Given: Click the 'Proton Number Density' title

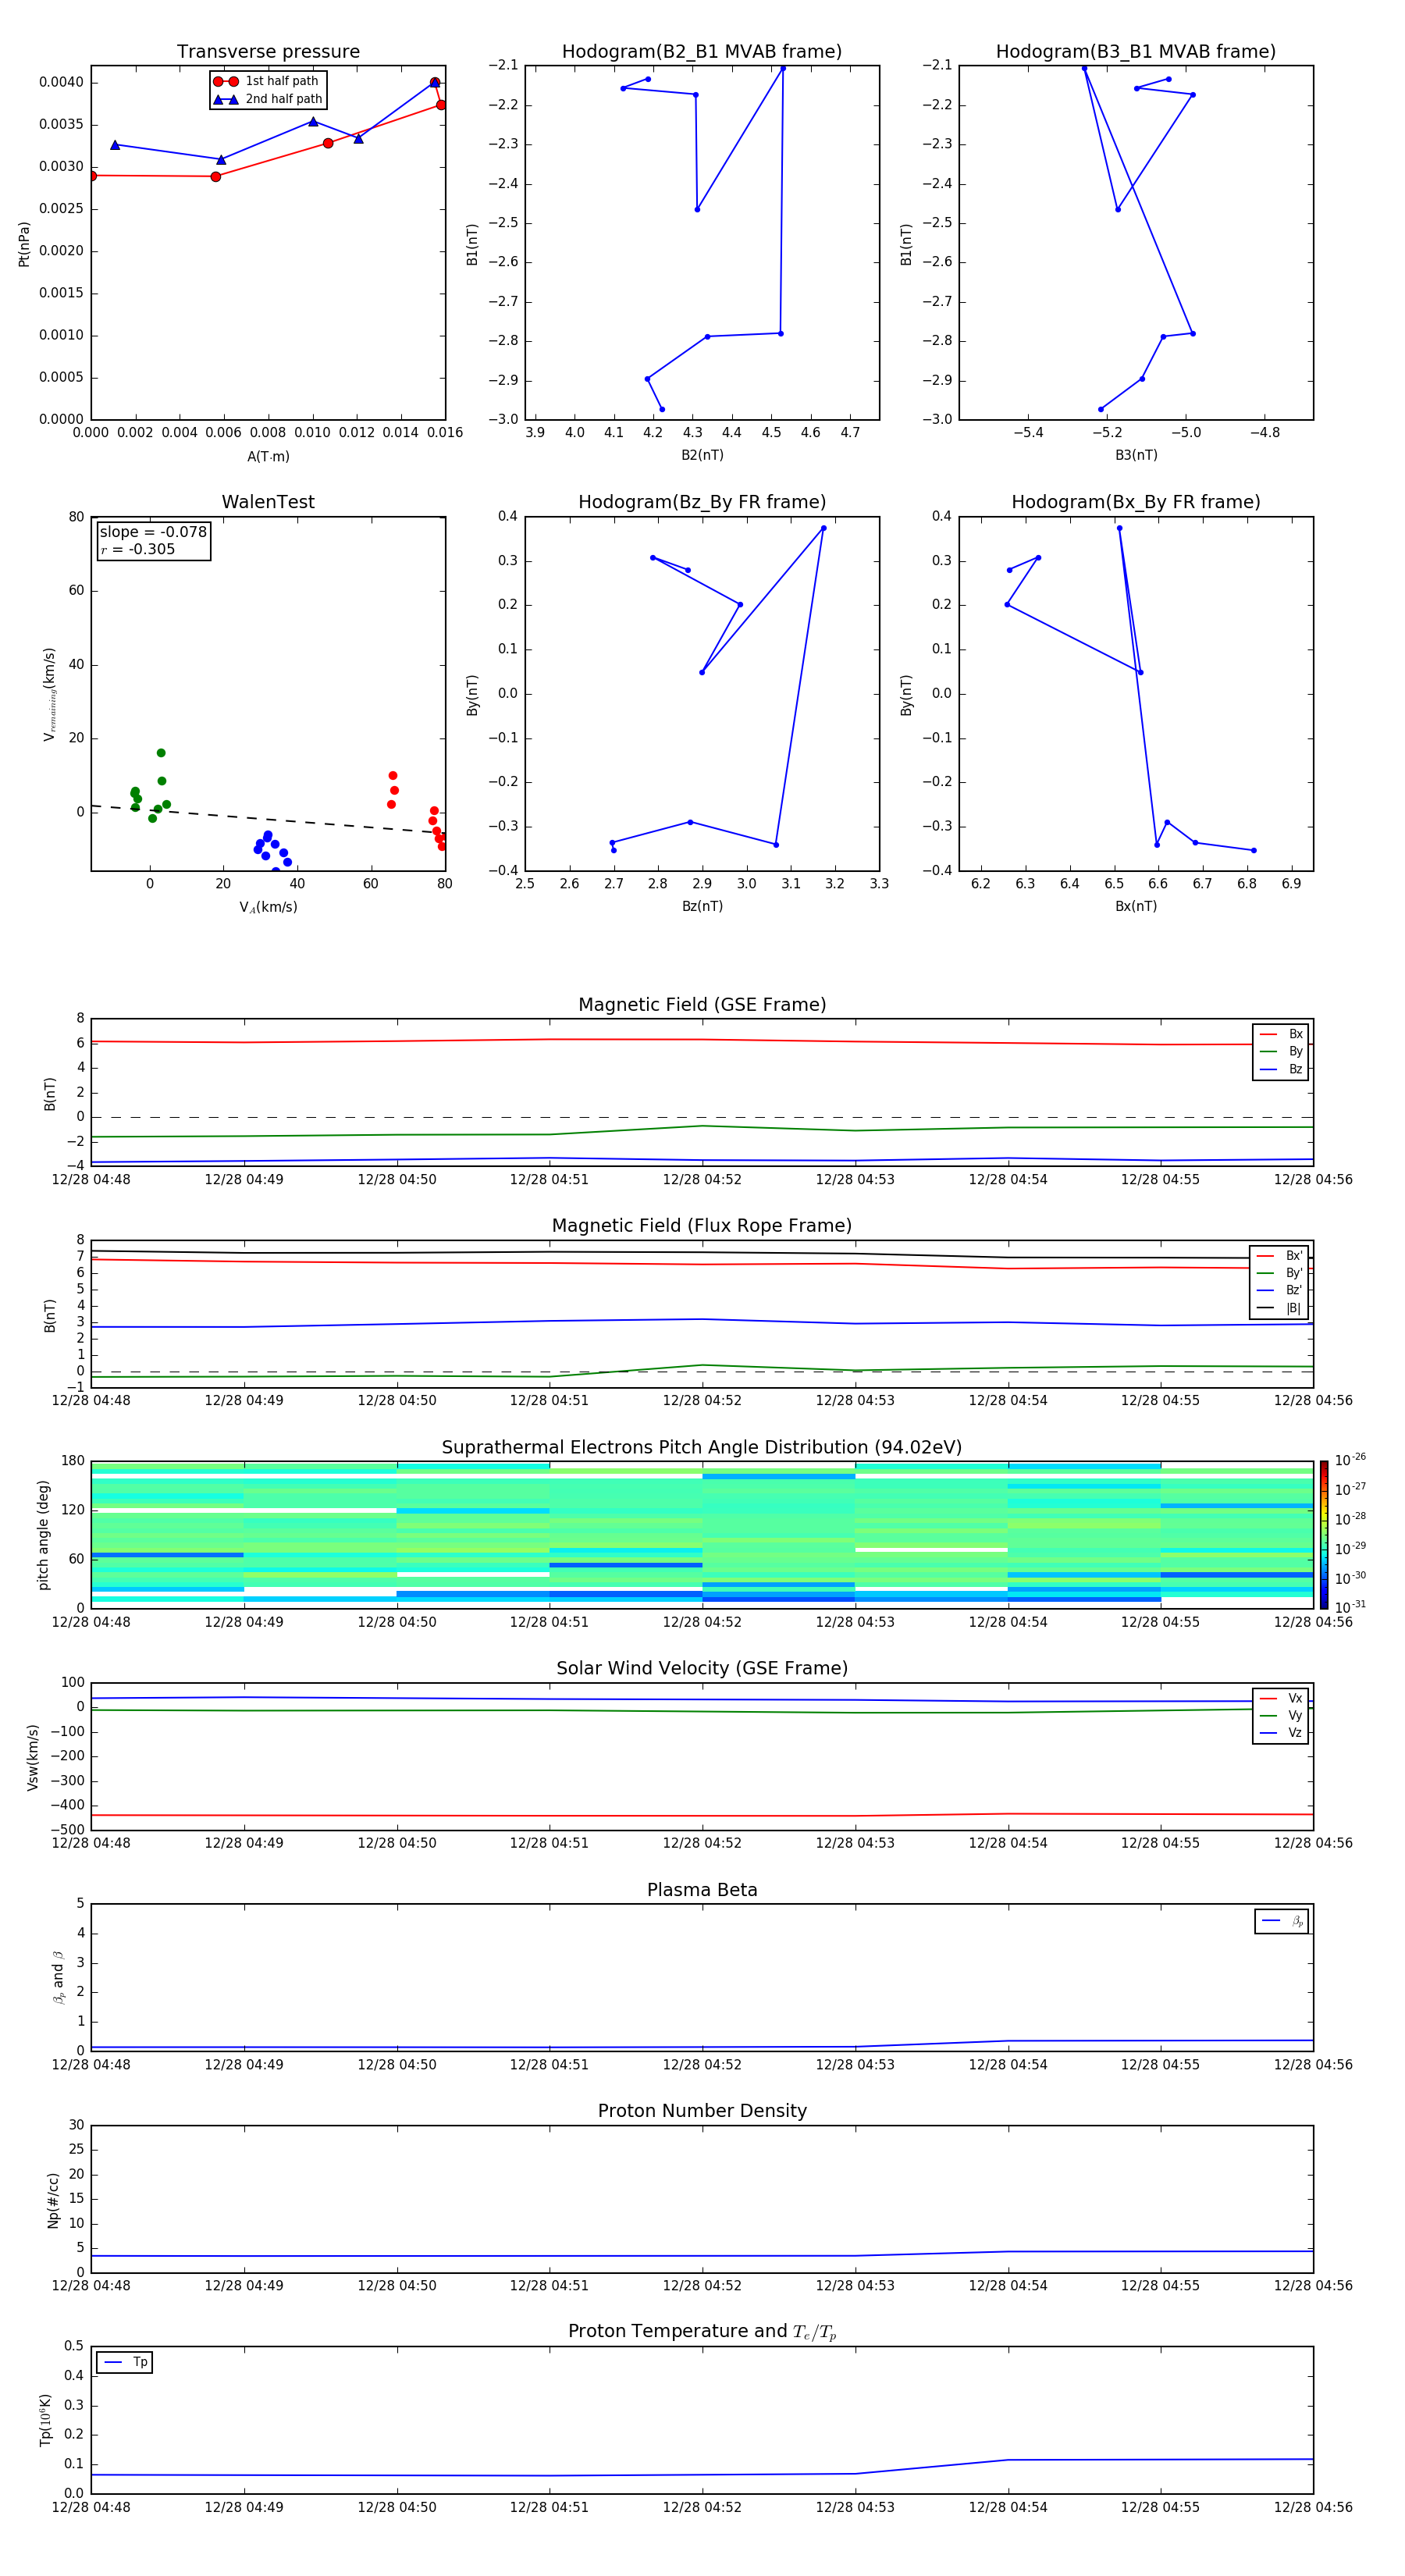Looking at the screenshot, I should coord(702,2111).
